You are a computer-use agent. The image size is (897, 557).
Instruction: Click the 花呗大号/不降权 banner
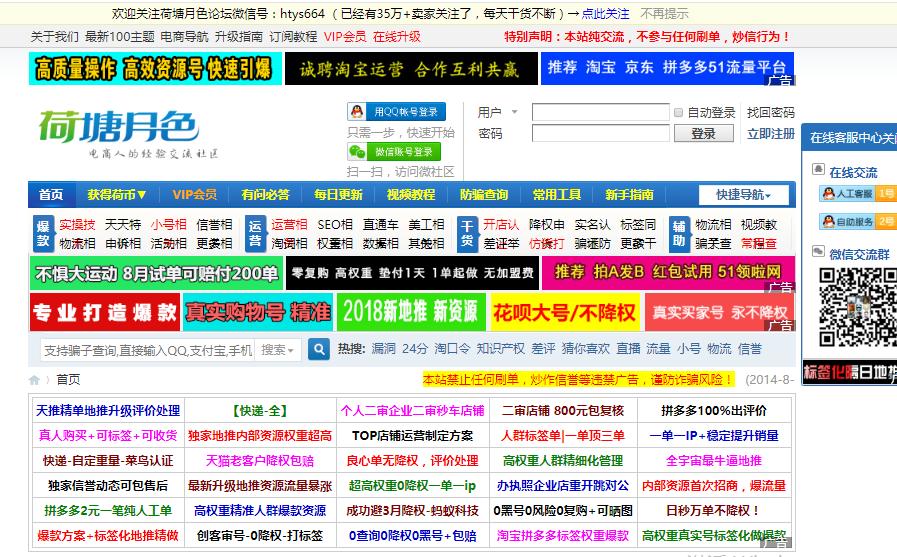[565, 312]
